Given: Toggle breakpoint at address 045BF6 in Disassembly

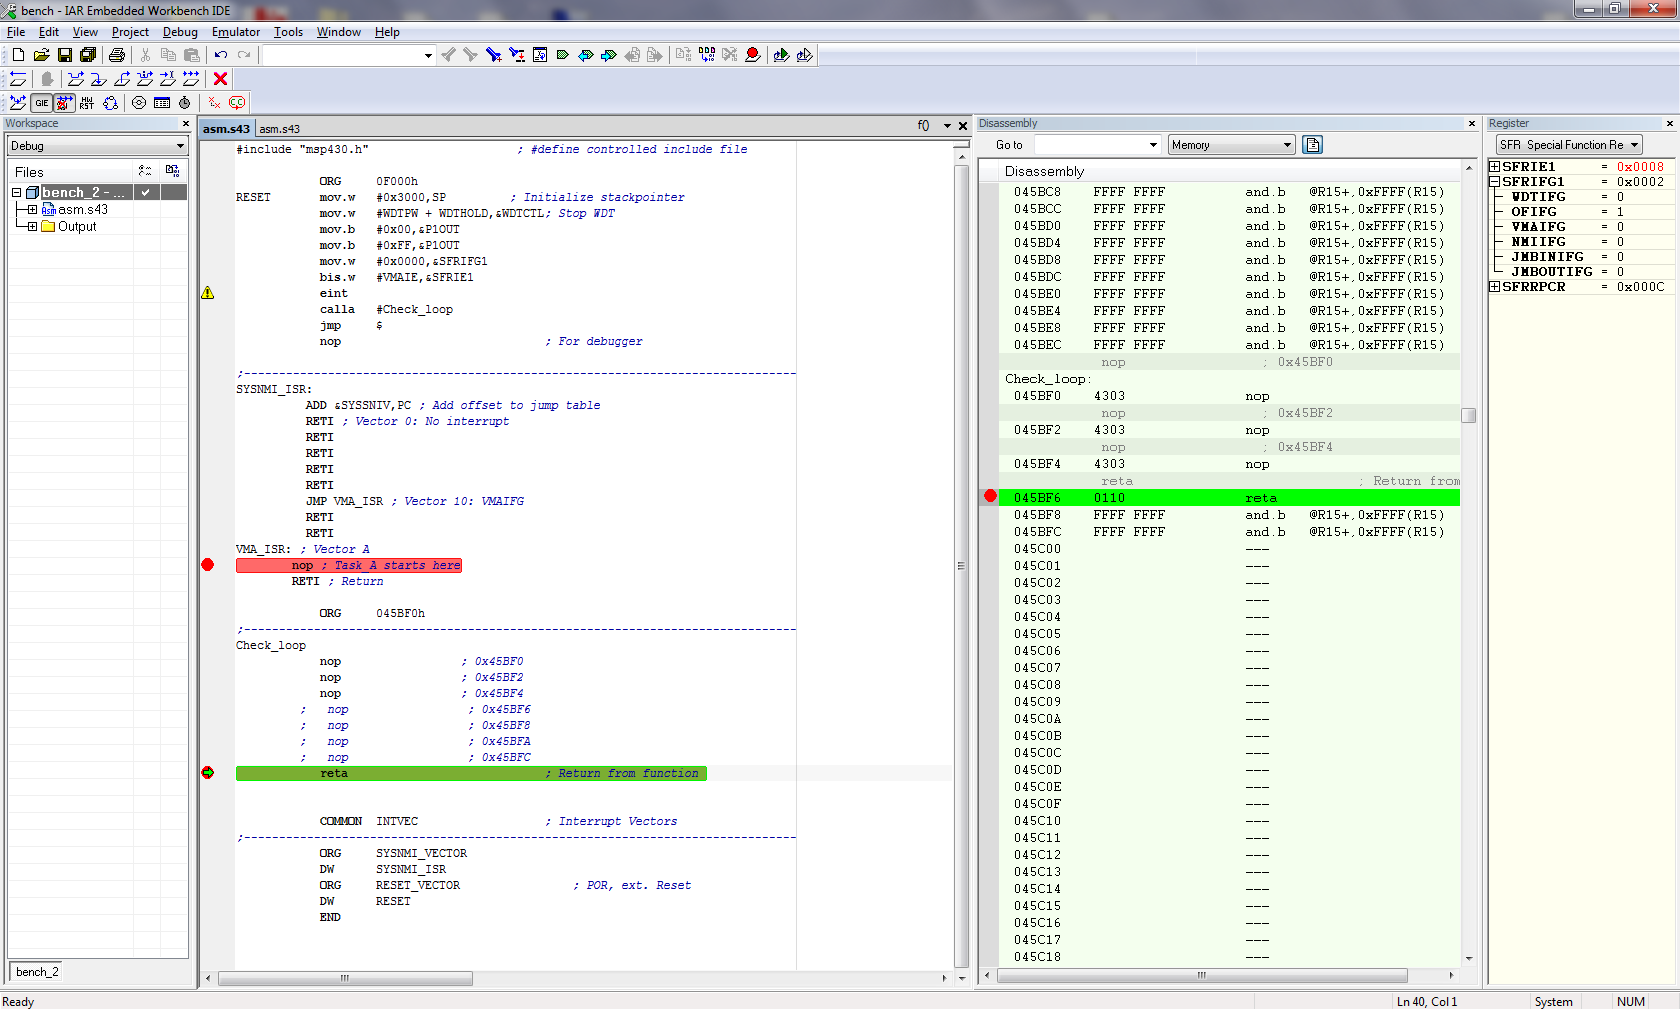Looking at the screenshot, I should tap(990, 497).
